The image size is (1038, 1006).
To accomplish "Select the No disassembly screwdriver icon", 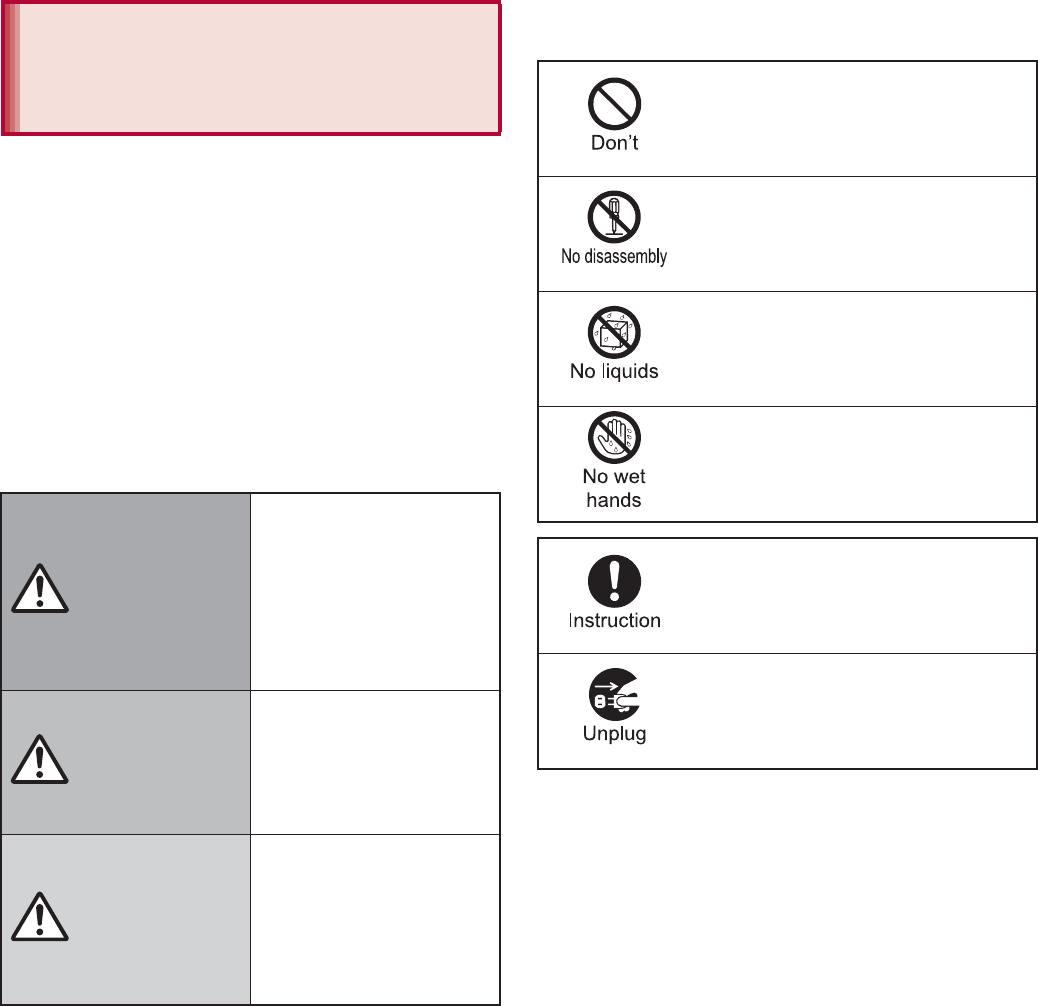I will pos(614,216).
